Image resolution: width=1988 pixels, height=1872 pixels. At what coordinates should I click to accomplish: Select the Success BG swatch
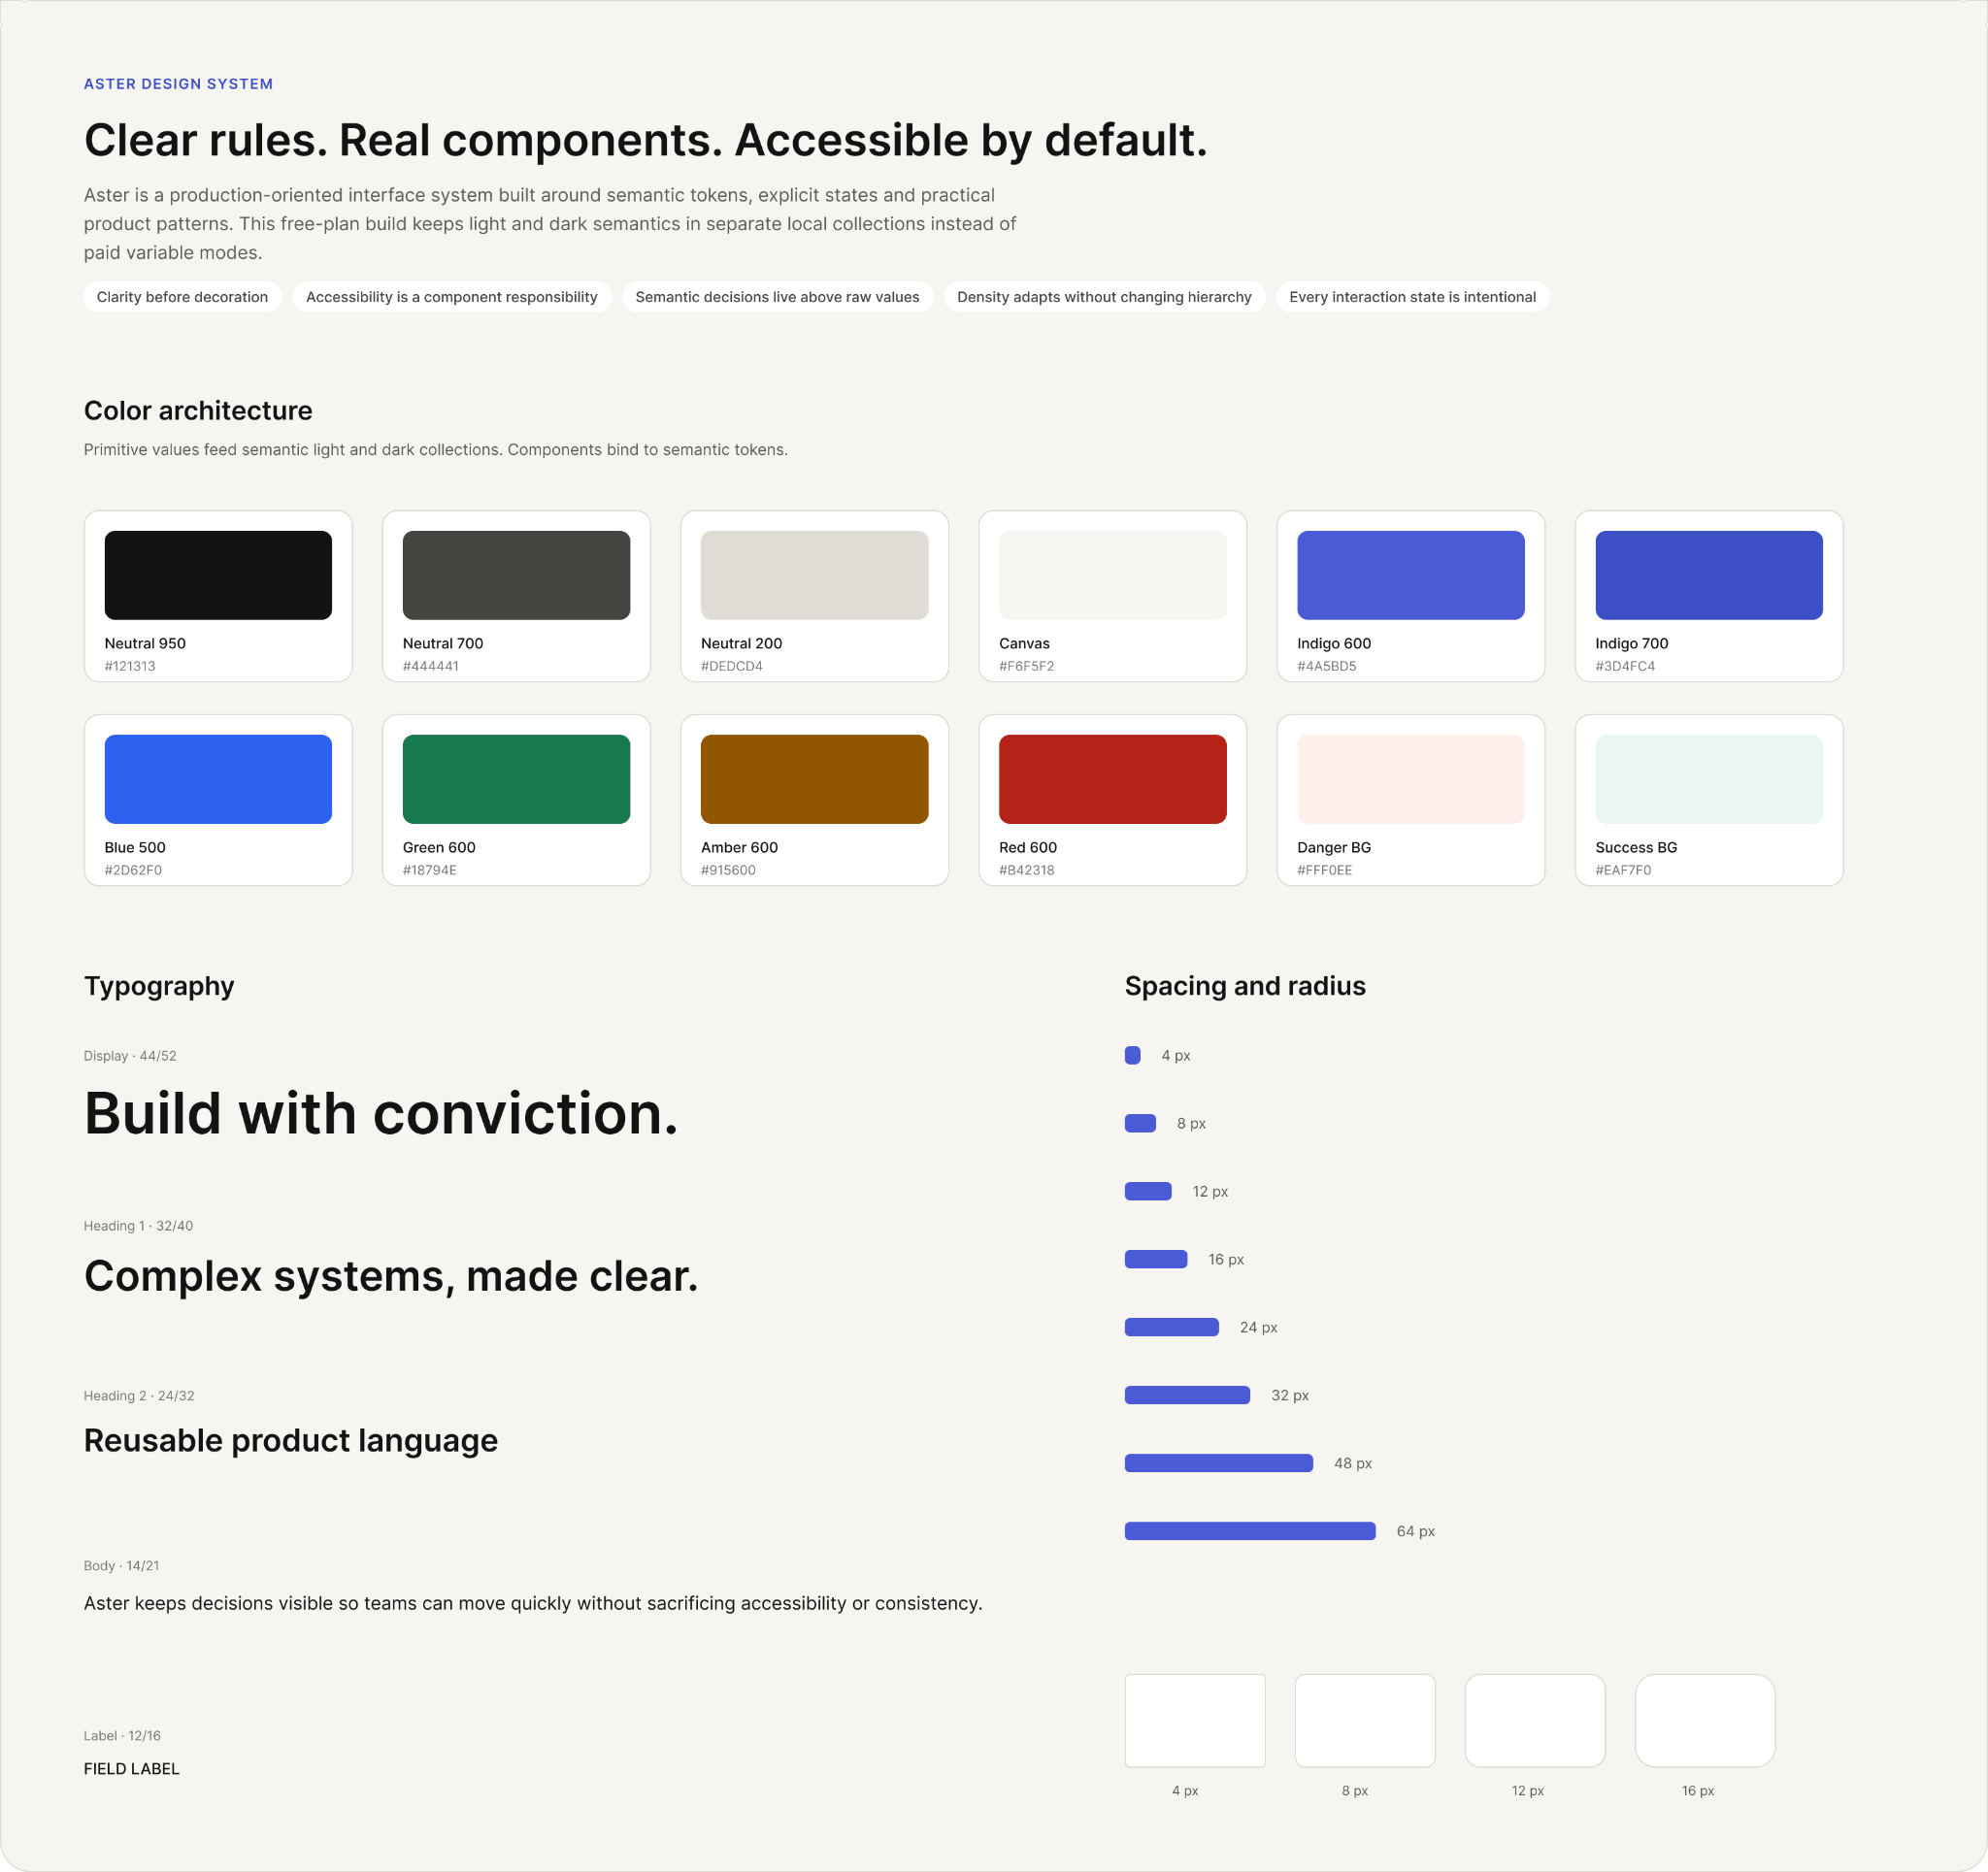[1708, 779]
